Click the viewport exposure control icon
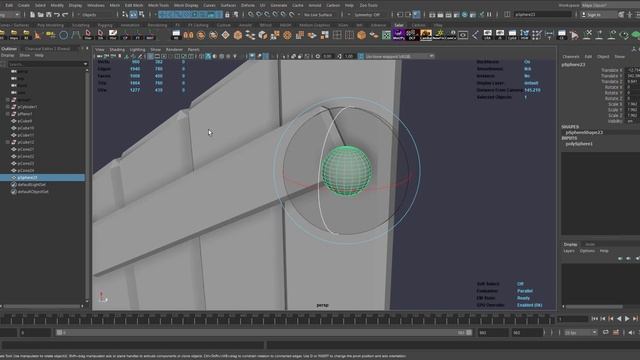This screenshot has width=640, height=360. 318,56
